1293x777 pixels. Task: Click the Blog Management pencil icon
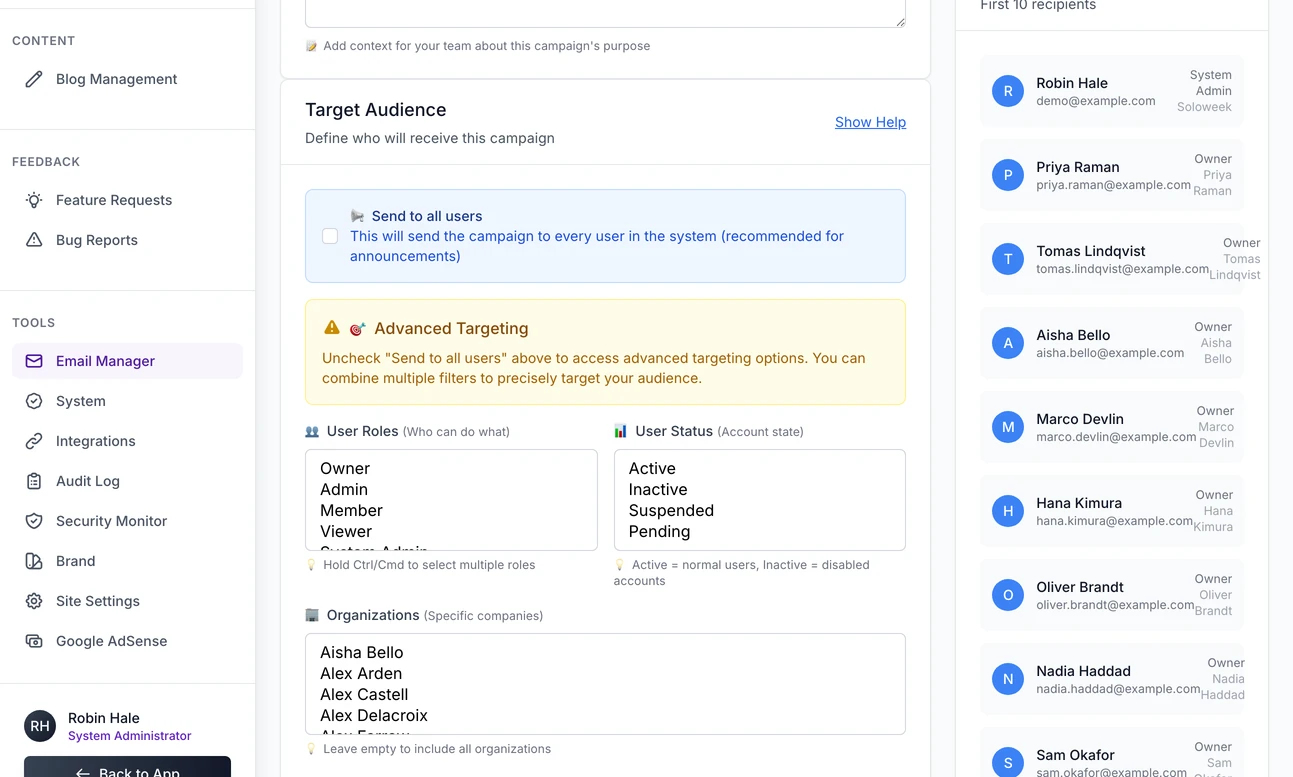tap(34, 79)
